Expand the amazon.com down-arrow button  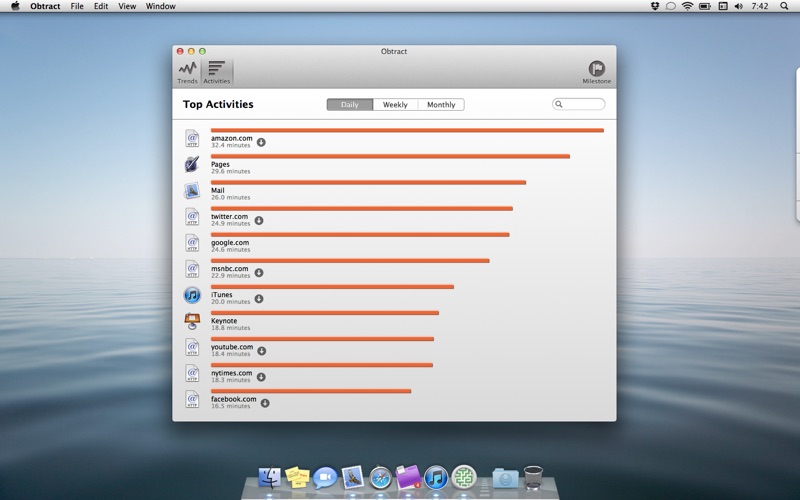[261, 142]
